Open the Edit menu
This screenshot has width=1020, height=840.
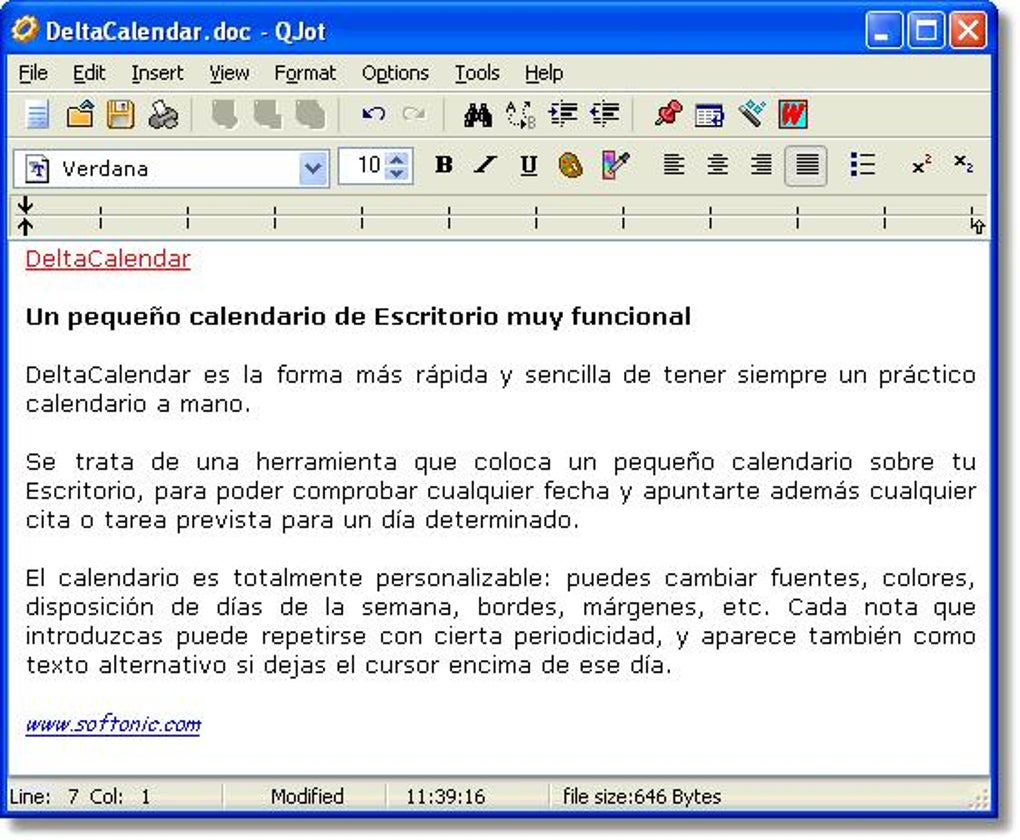(x=89, y=73)
